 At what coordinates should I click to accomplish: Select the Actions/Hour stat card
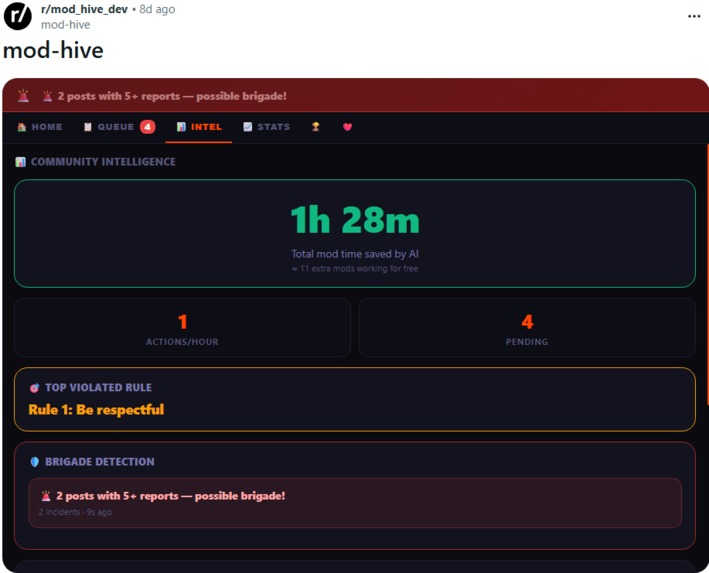point(182,328)
